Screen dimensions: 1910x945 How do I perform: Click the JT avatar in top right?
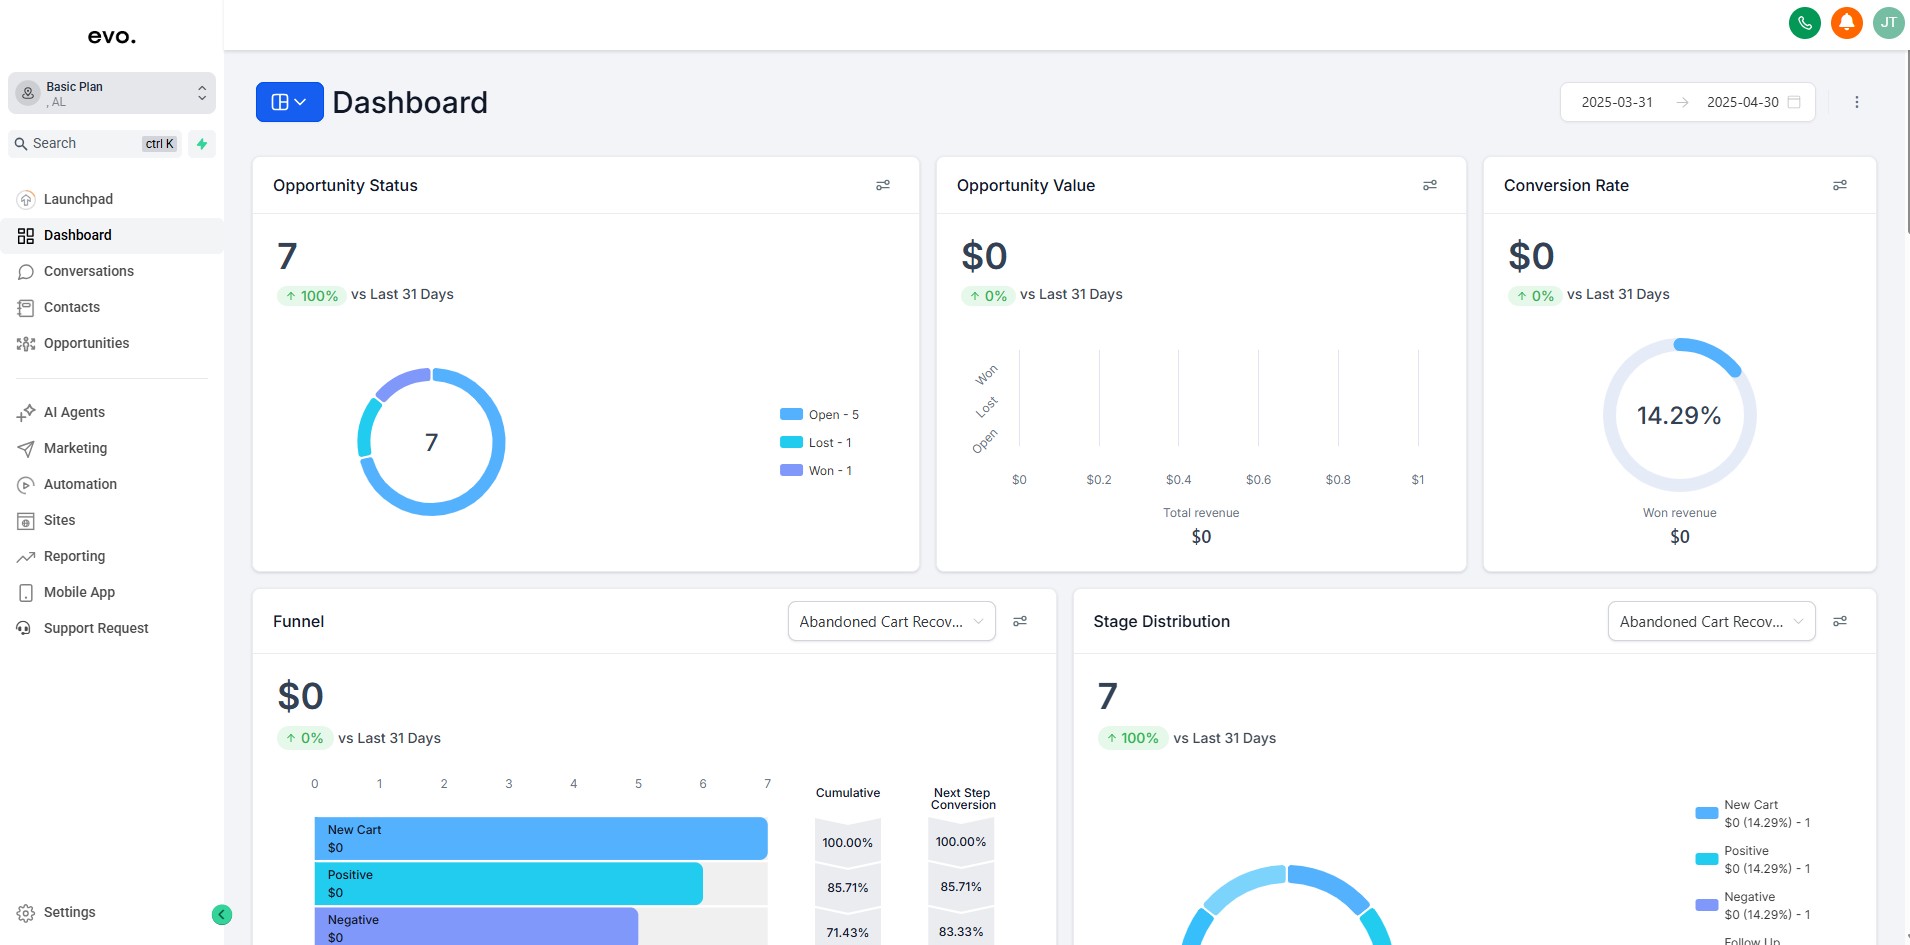click(x=1888, y=22)
